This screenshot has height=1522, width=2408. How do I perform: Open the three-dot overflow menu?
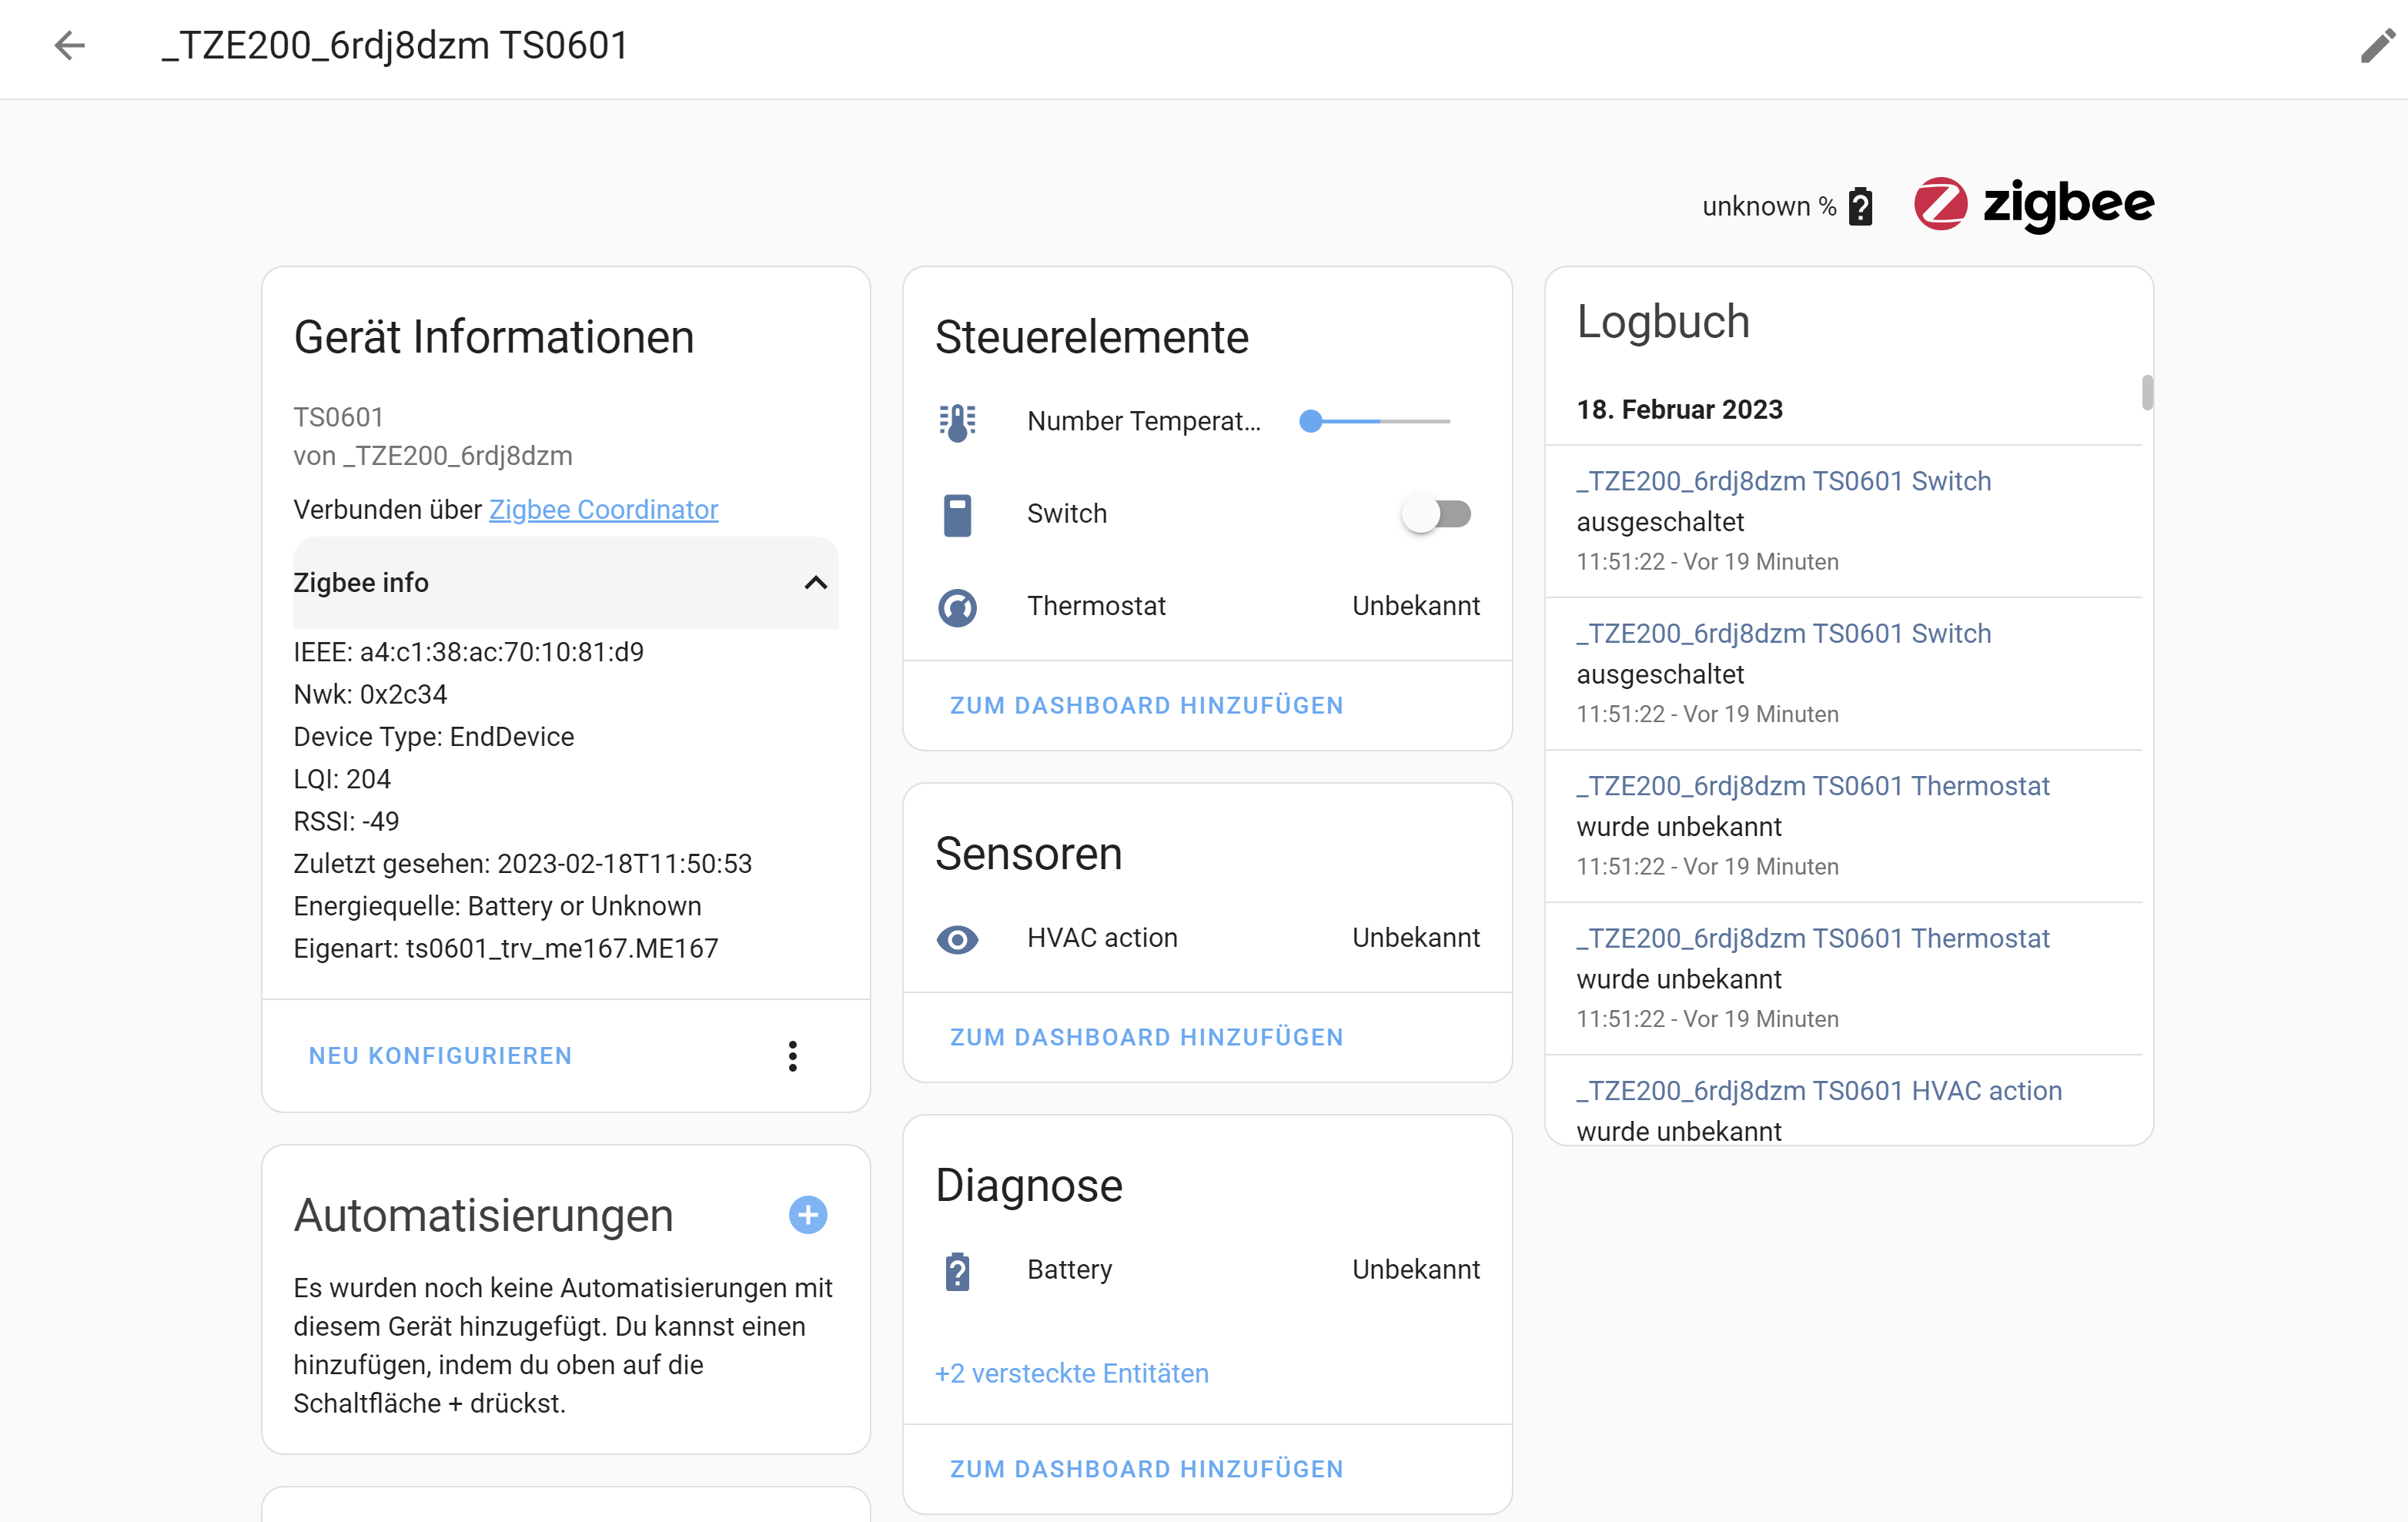coord(792,1056)
